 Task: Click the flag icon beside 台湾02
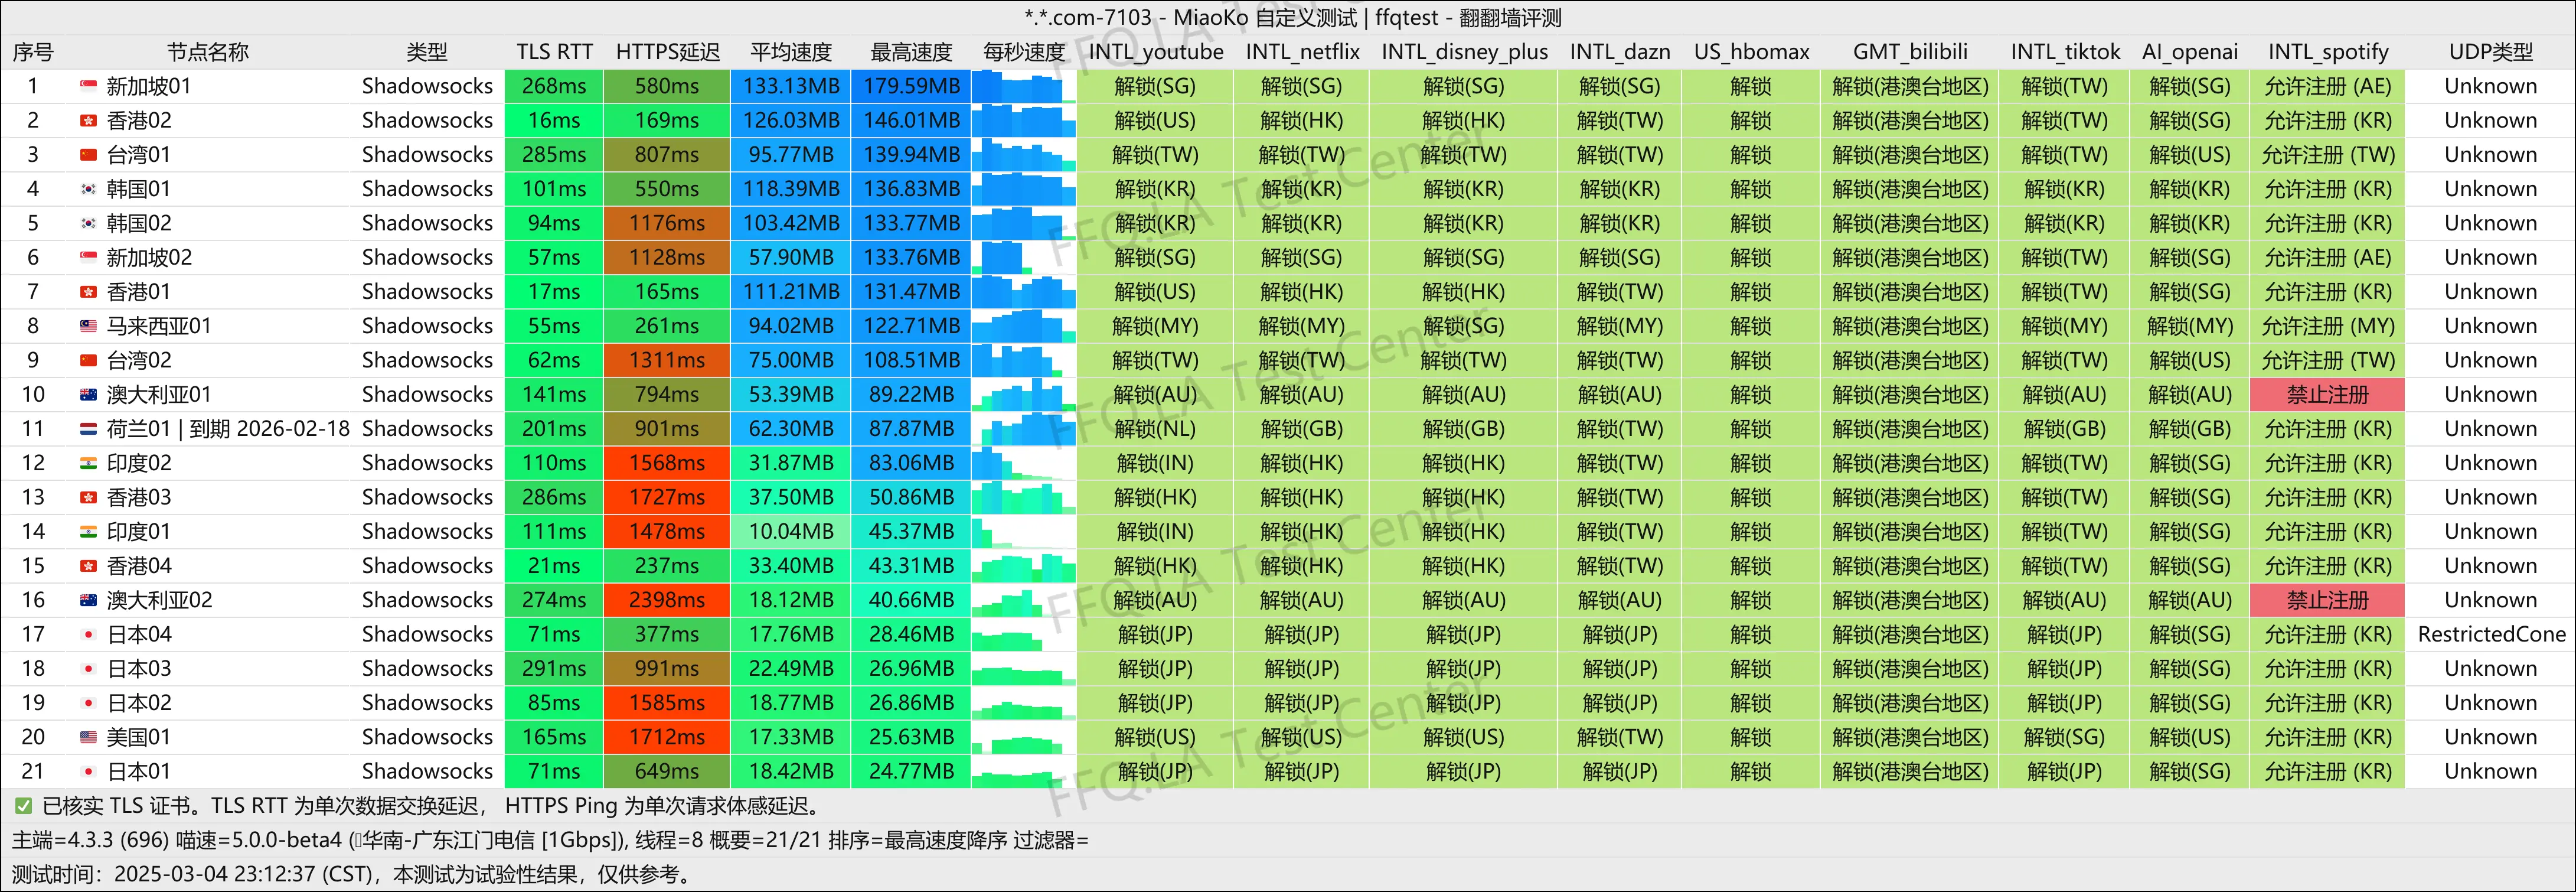88,361
